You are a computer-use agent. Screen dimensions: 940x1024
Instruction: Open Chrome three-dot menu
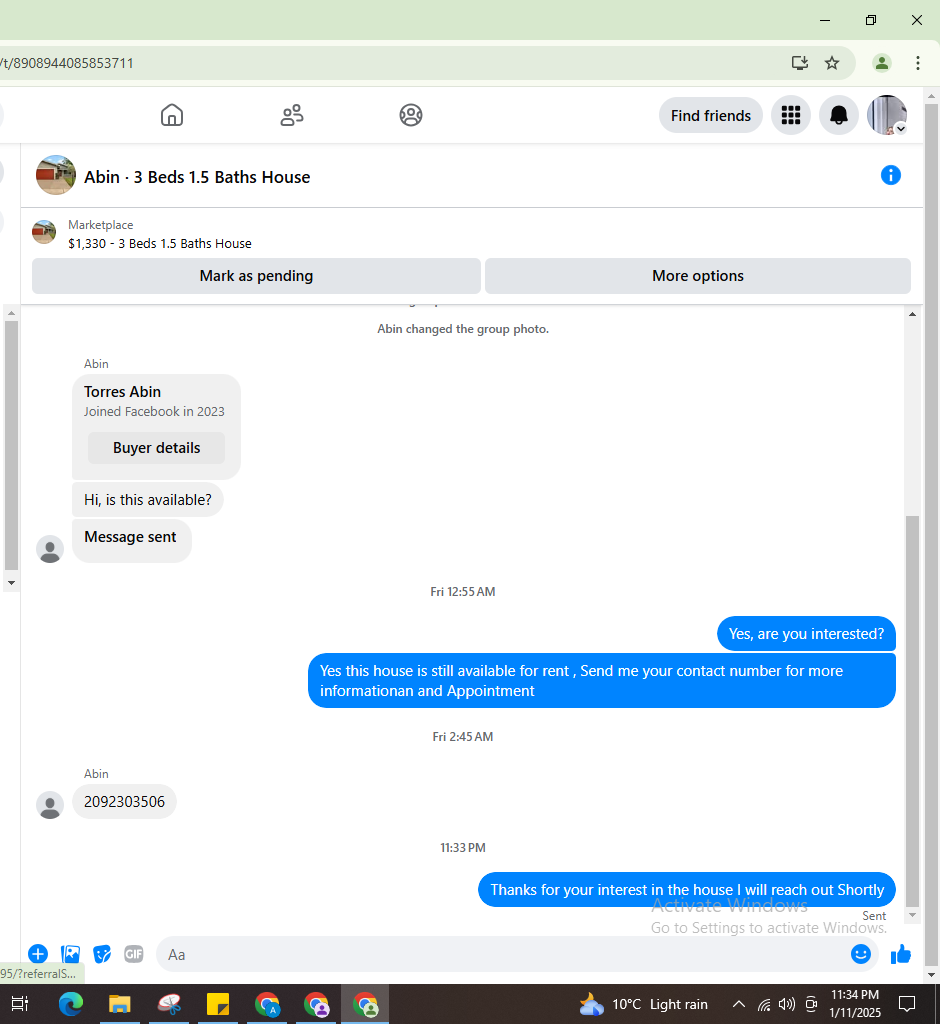[x=917, y=63]
